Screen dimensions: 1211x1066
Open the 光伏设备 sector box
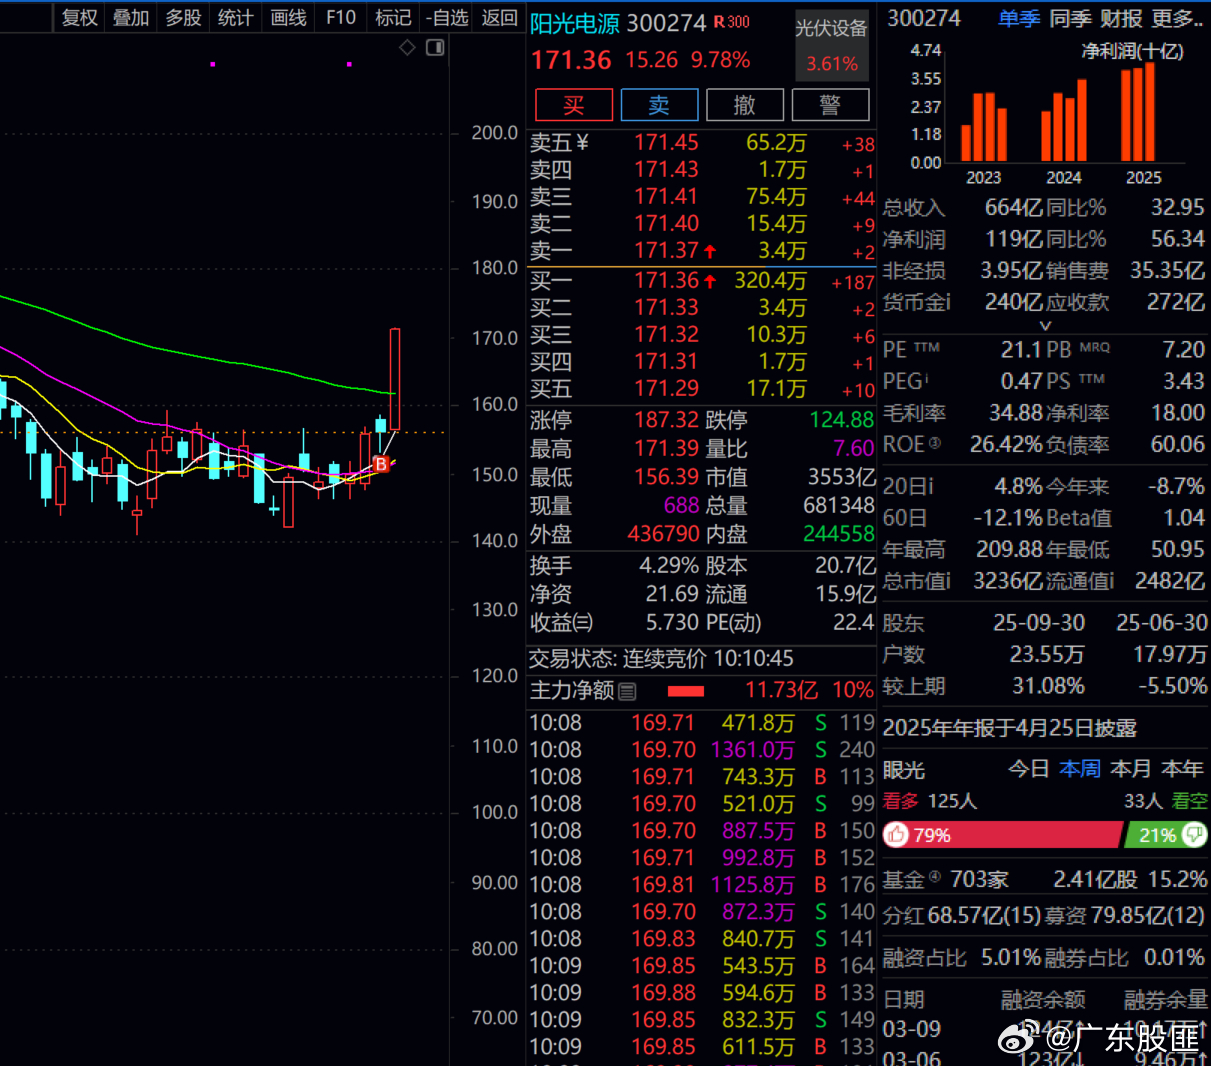point(831,44)
